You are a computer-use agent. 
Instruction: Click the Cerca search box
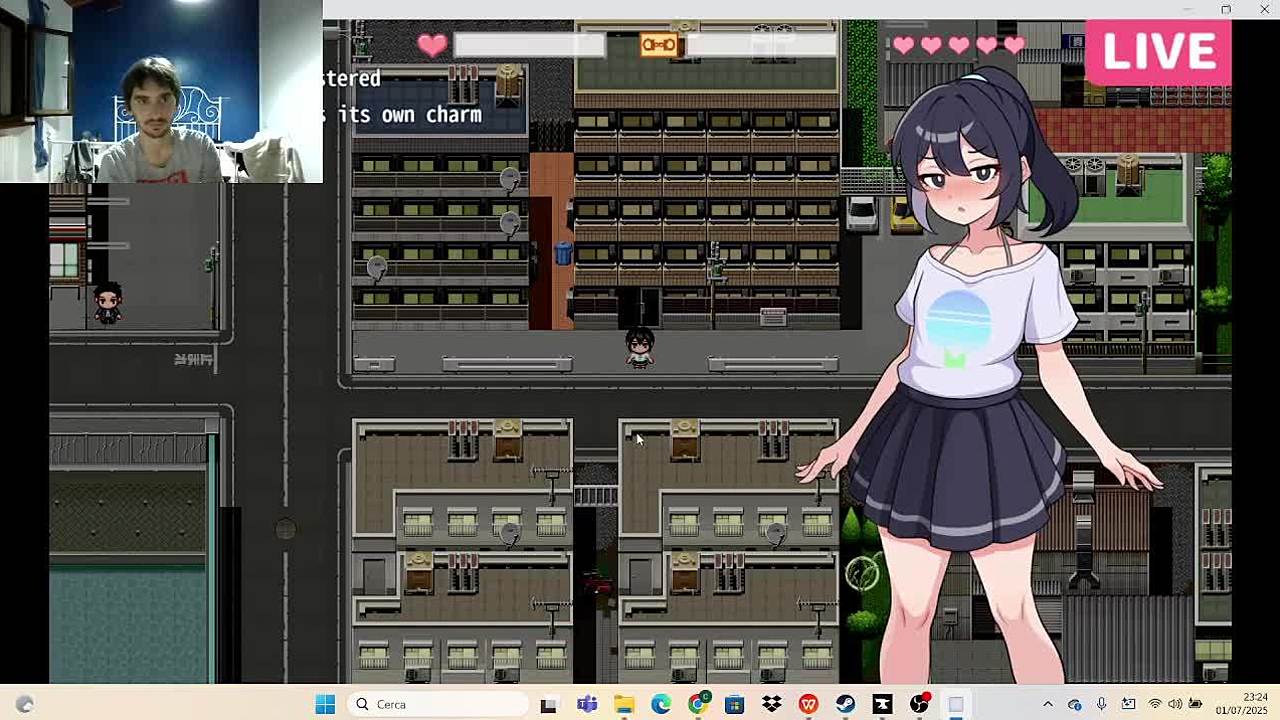438,704
